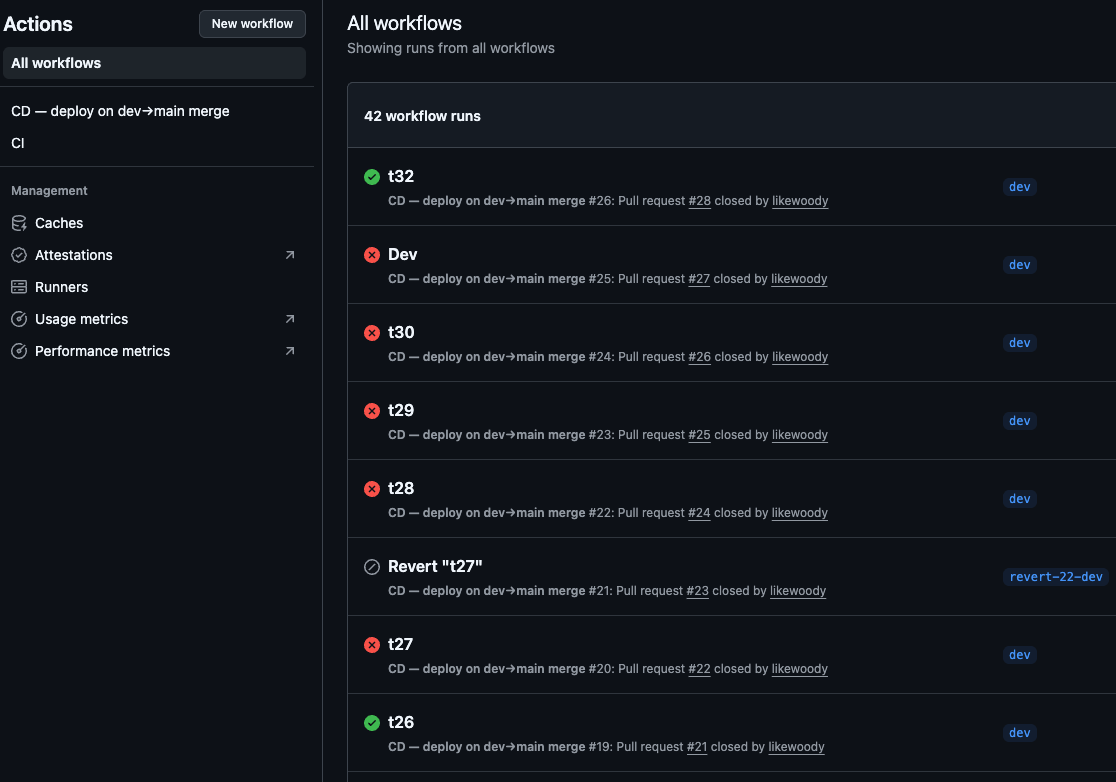Select the CI workflow in sidebar
Viewport: 1116px width, 782px height.
(18, 143)
